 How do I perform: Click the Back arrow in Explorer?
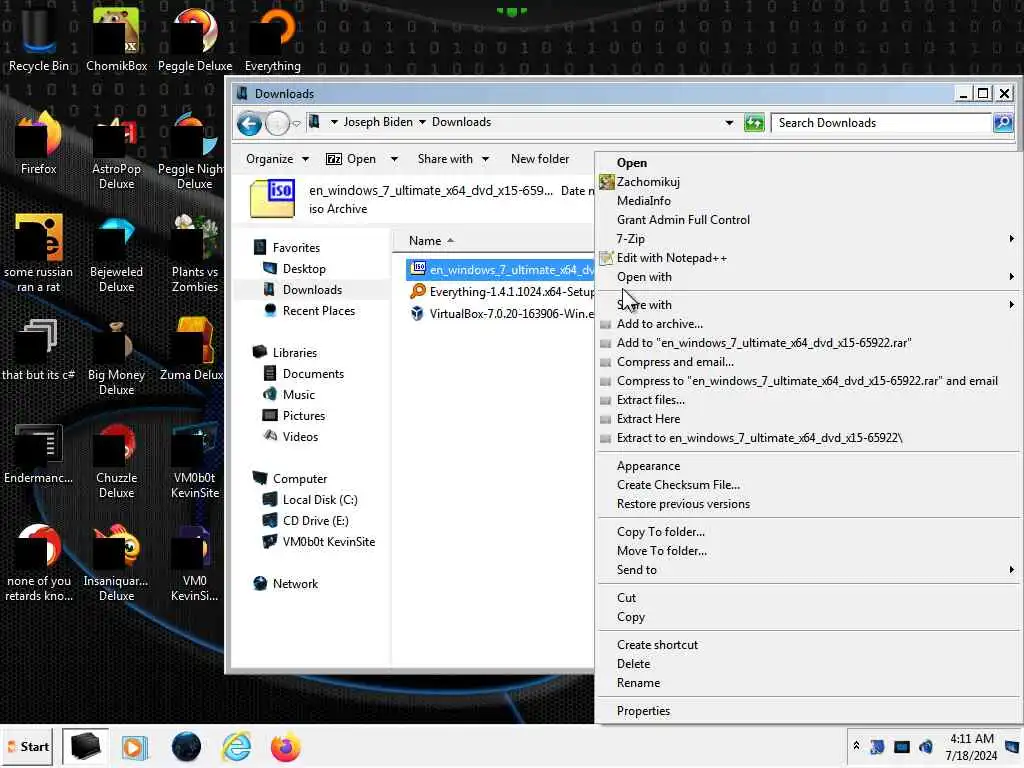pos(249,123)
